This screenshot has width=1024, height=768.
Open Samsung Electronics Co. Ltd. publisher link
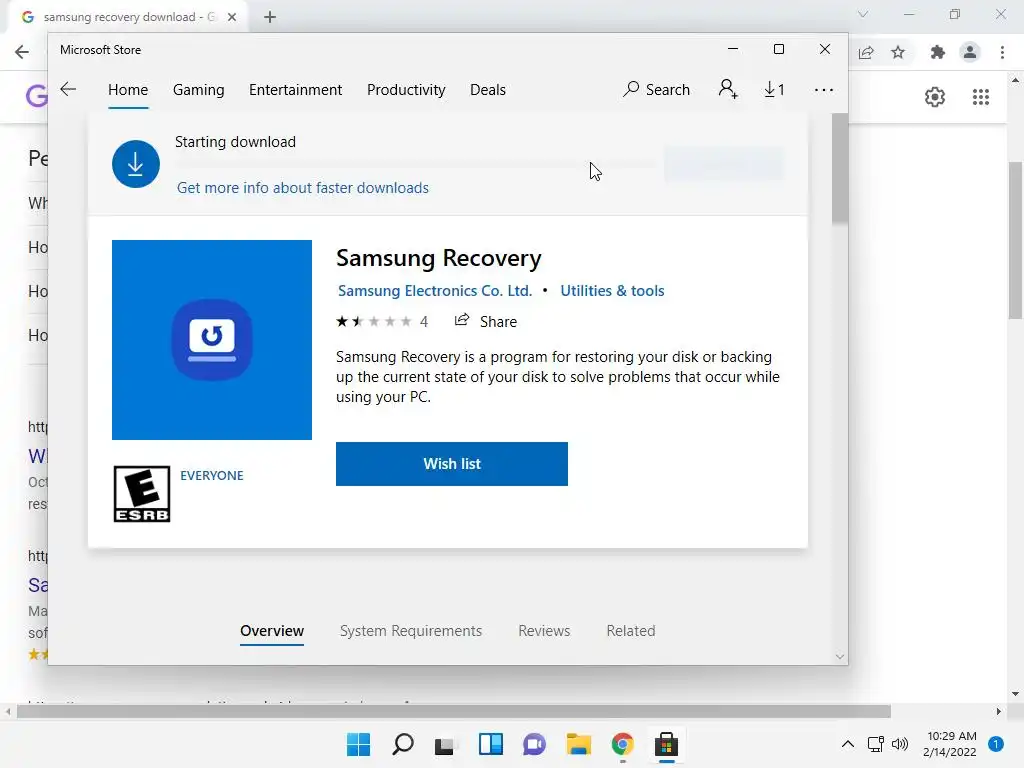tap(435, 291)
